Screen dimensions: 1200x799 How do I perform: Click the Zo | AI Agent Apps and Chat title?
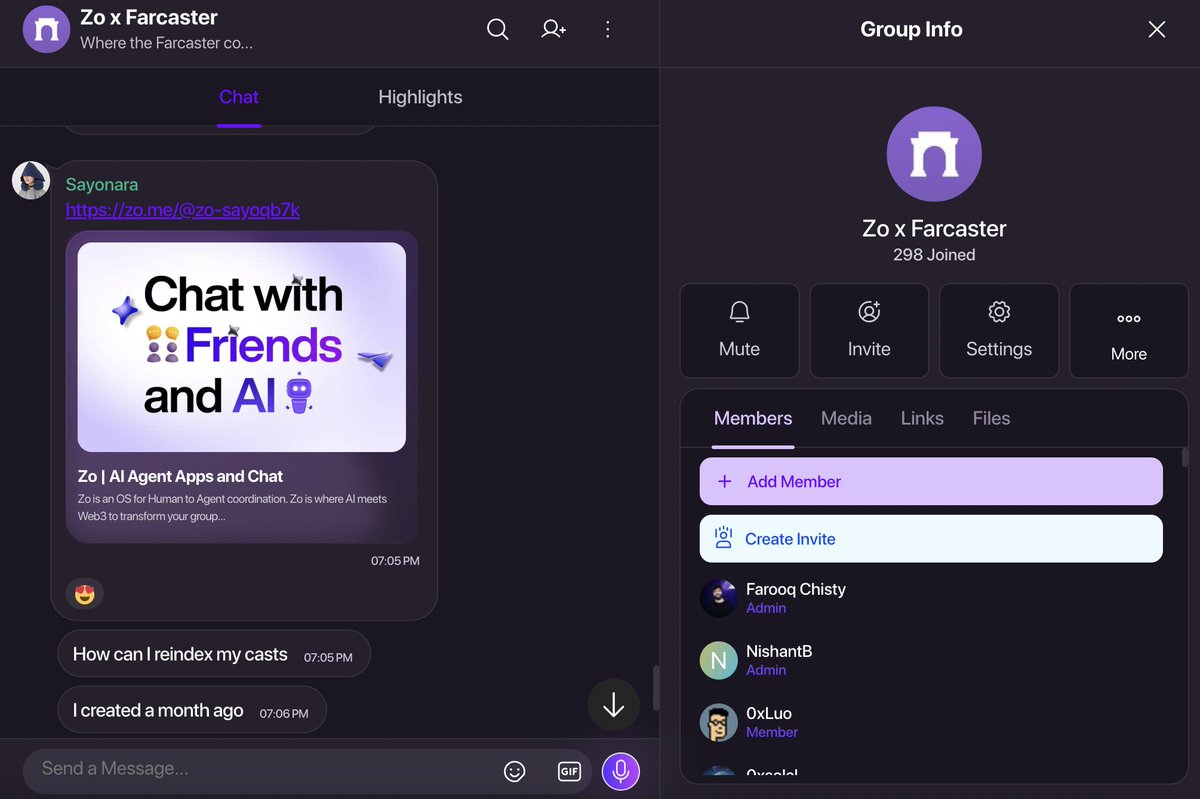(180, 476)
